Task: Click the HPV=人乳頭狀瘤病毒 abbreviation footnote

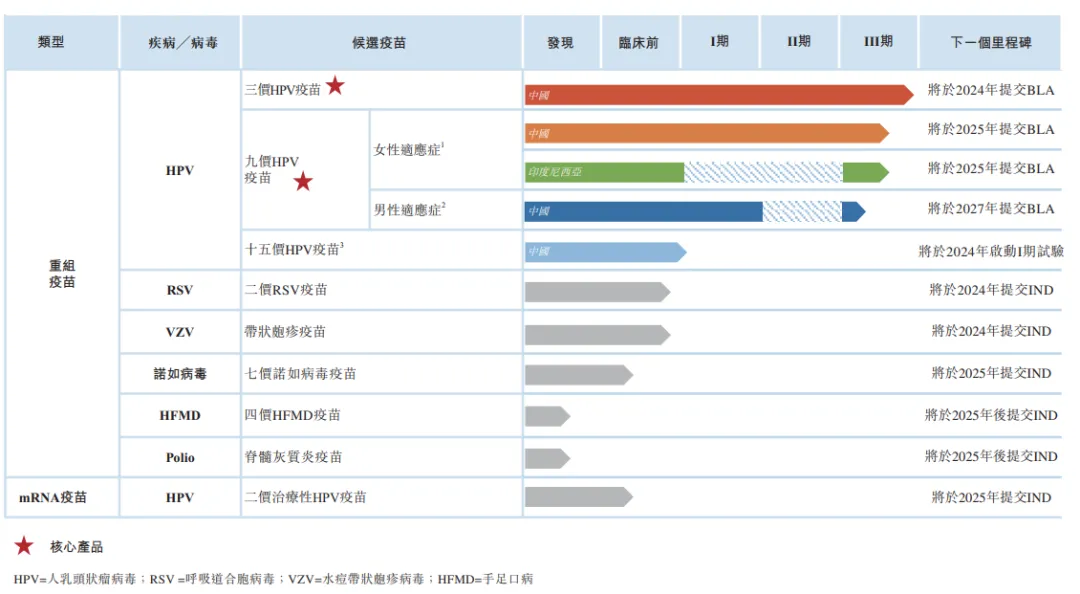Action: click(x=74, y=579)
